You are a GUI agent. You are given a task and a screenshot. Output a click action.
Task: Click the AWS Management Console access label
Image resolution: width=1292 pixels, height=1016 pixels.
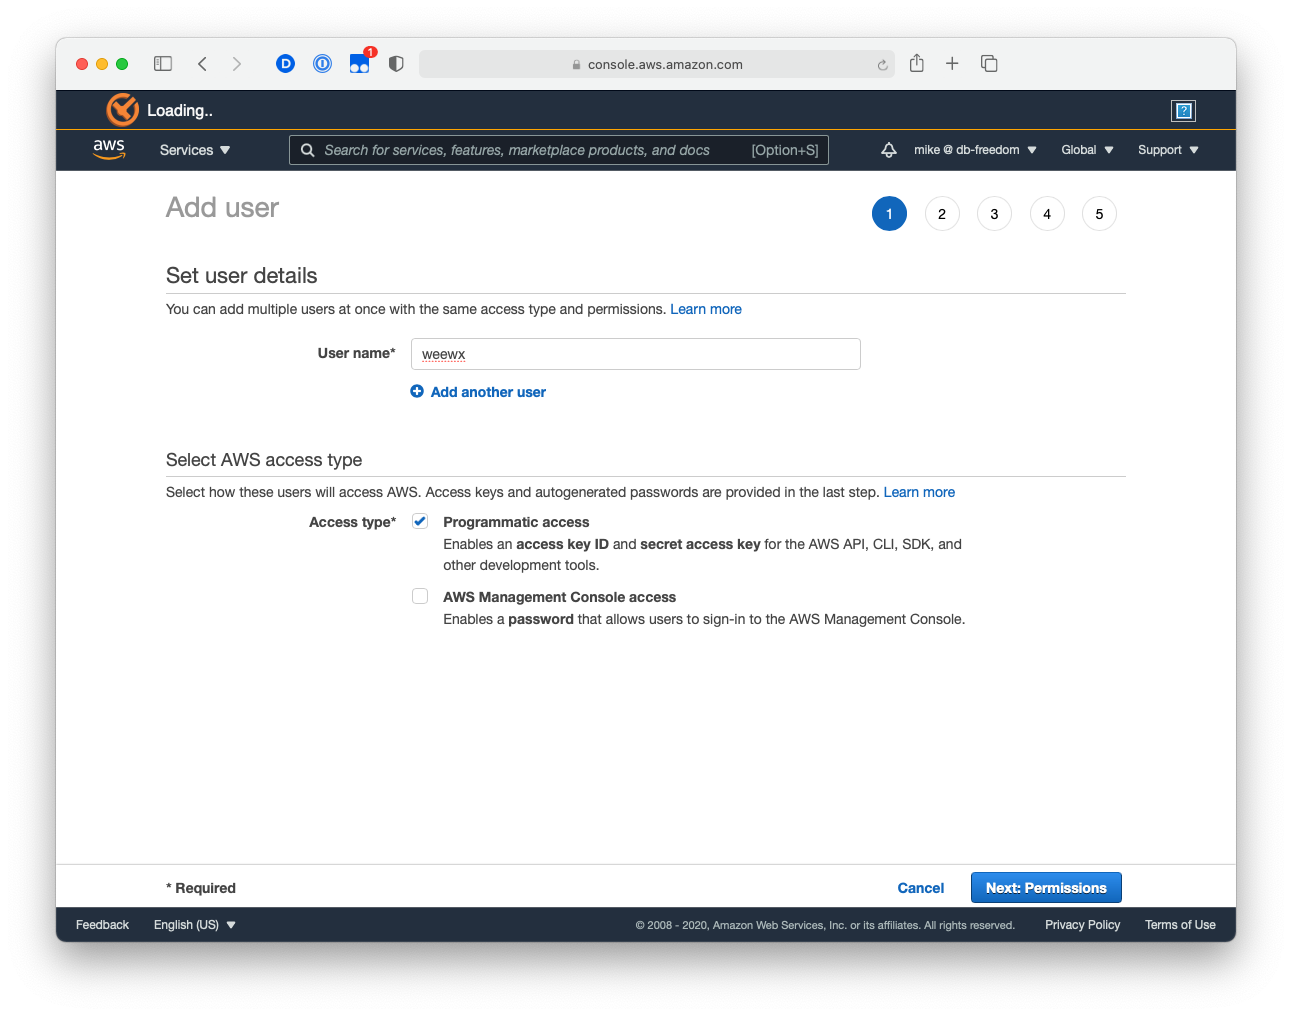559,597
